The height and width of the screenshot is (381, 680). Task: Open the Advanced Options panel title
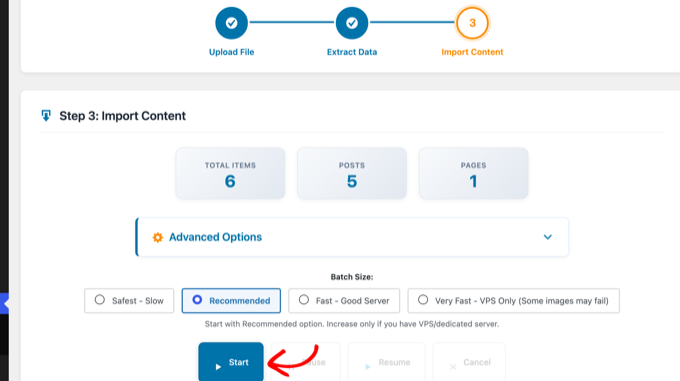[216, 237]
